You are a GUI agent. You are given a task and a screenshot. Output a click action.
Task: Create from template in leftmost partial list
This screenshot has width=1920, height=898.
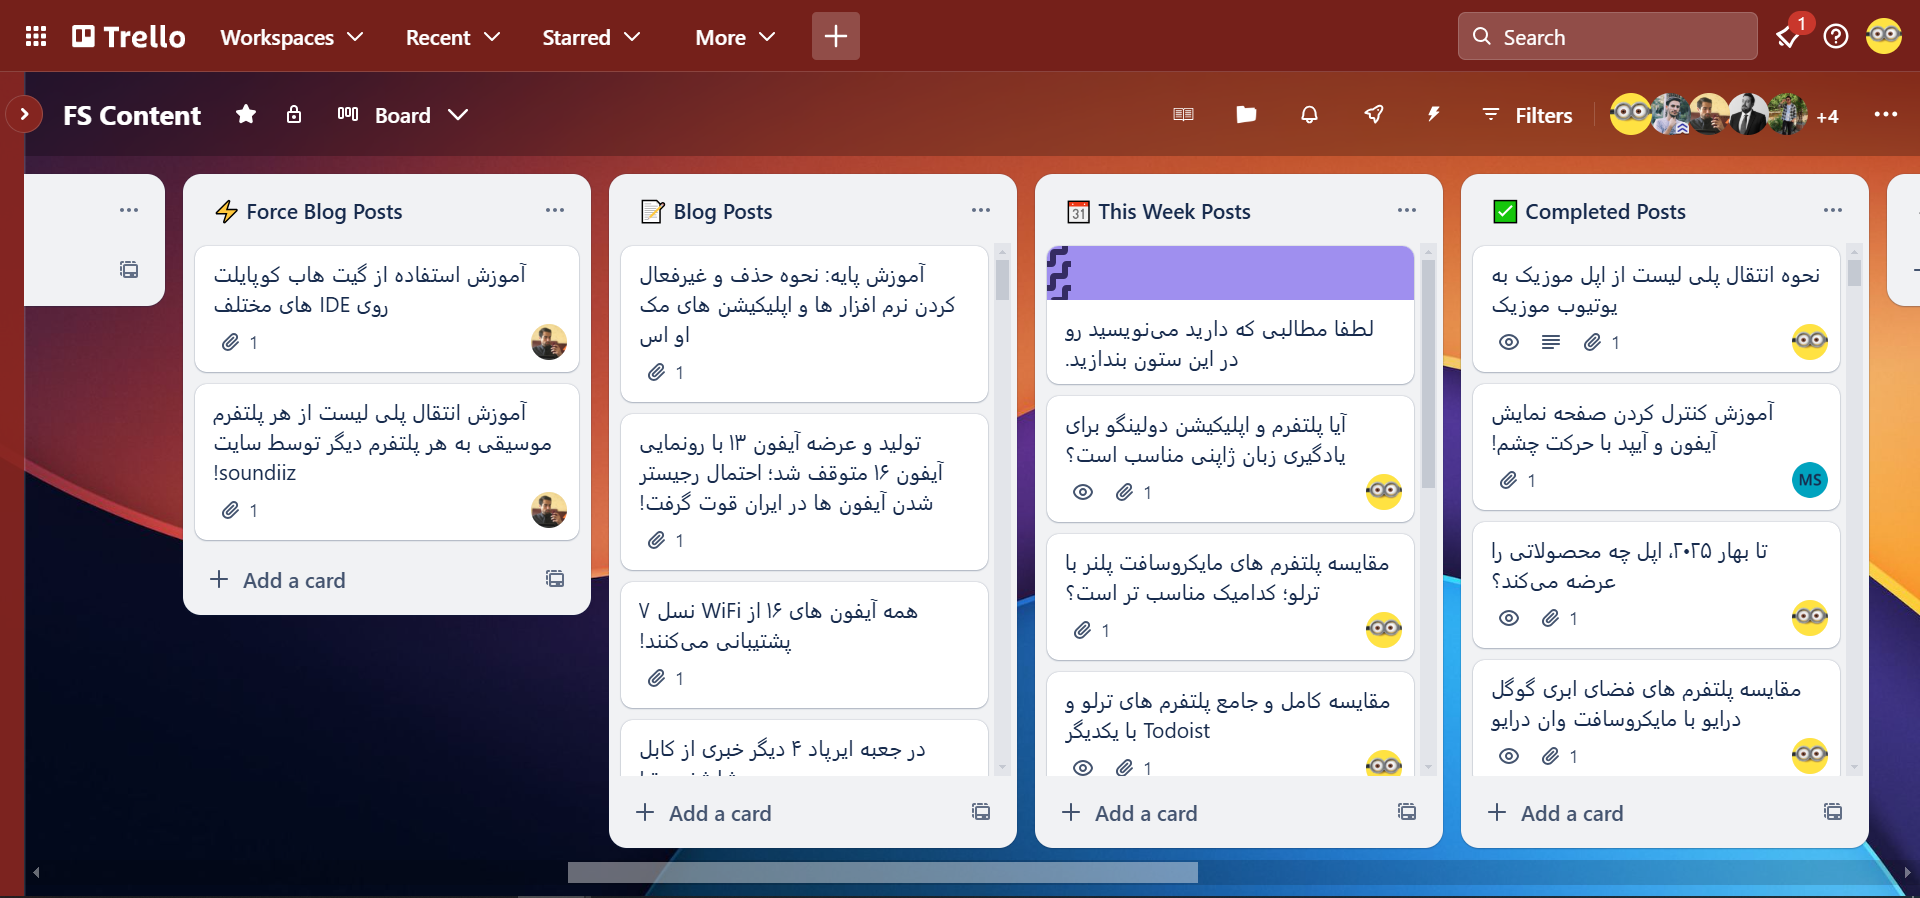[x=129, y=270]
